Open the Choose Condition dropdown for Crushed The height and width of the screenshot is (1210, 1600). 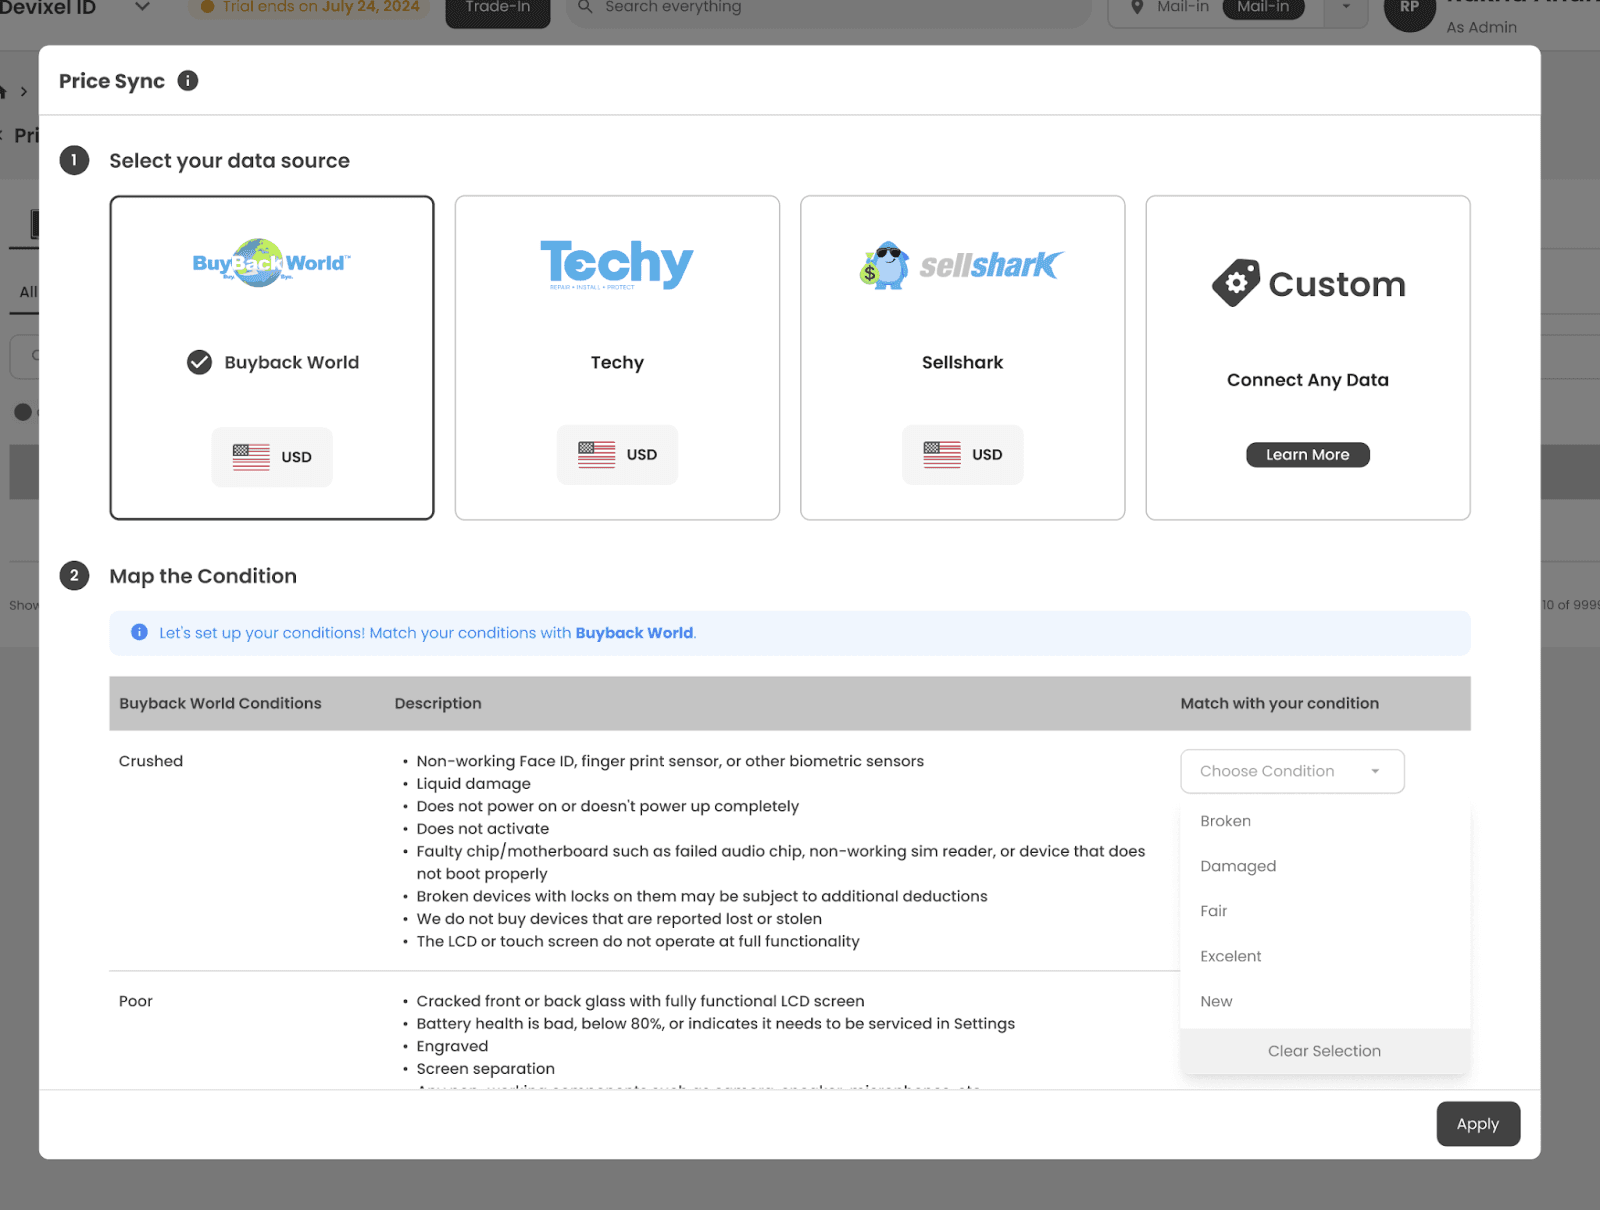click(x=1292, y=771)
